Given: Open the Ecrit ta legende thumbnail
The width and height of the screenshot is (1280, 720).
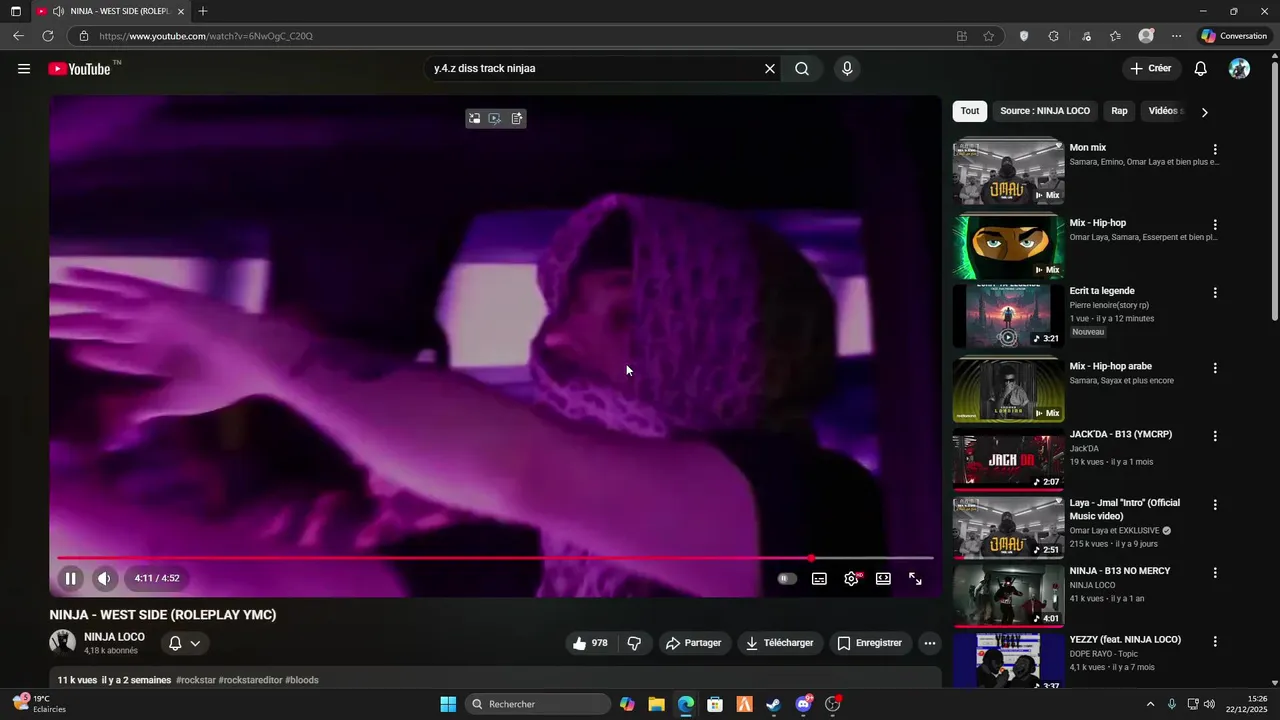Looking at the screenshot, I should 1008,316.
